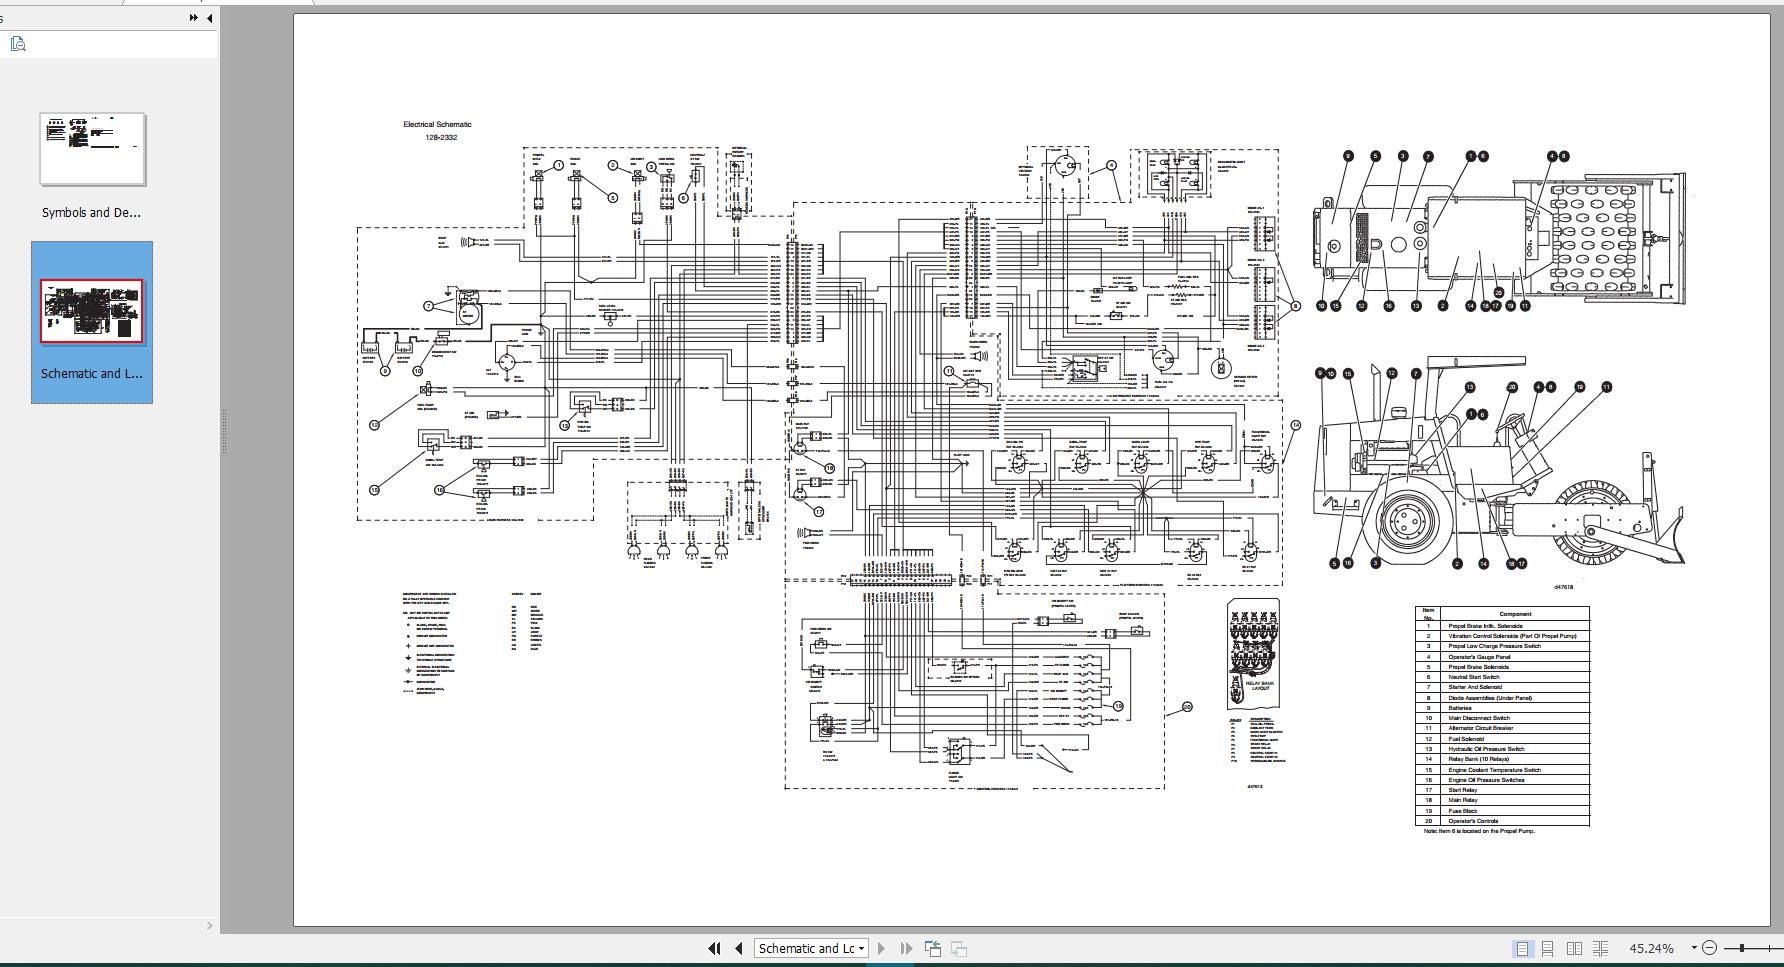Open the page name dropdown in status bar
The height and width of the screenshot is (967, 1784).
coord(861,948)
